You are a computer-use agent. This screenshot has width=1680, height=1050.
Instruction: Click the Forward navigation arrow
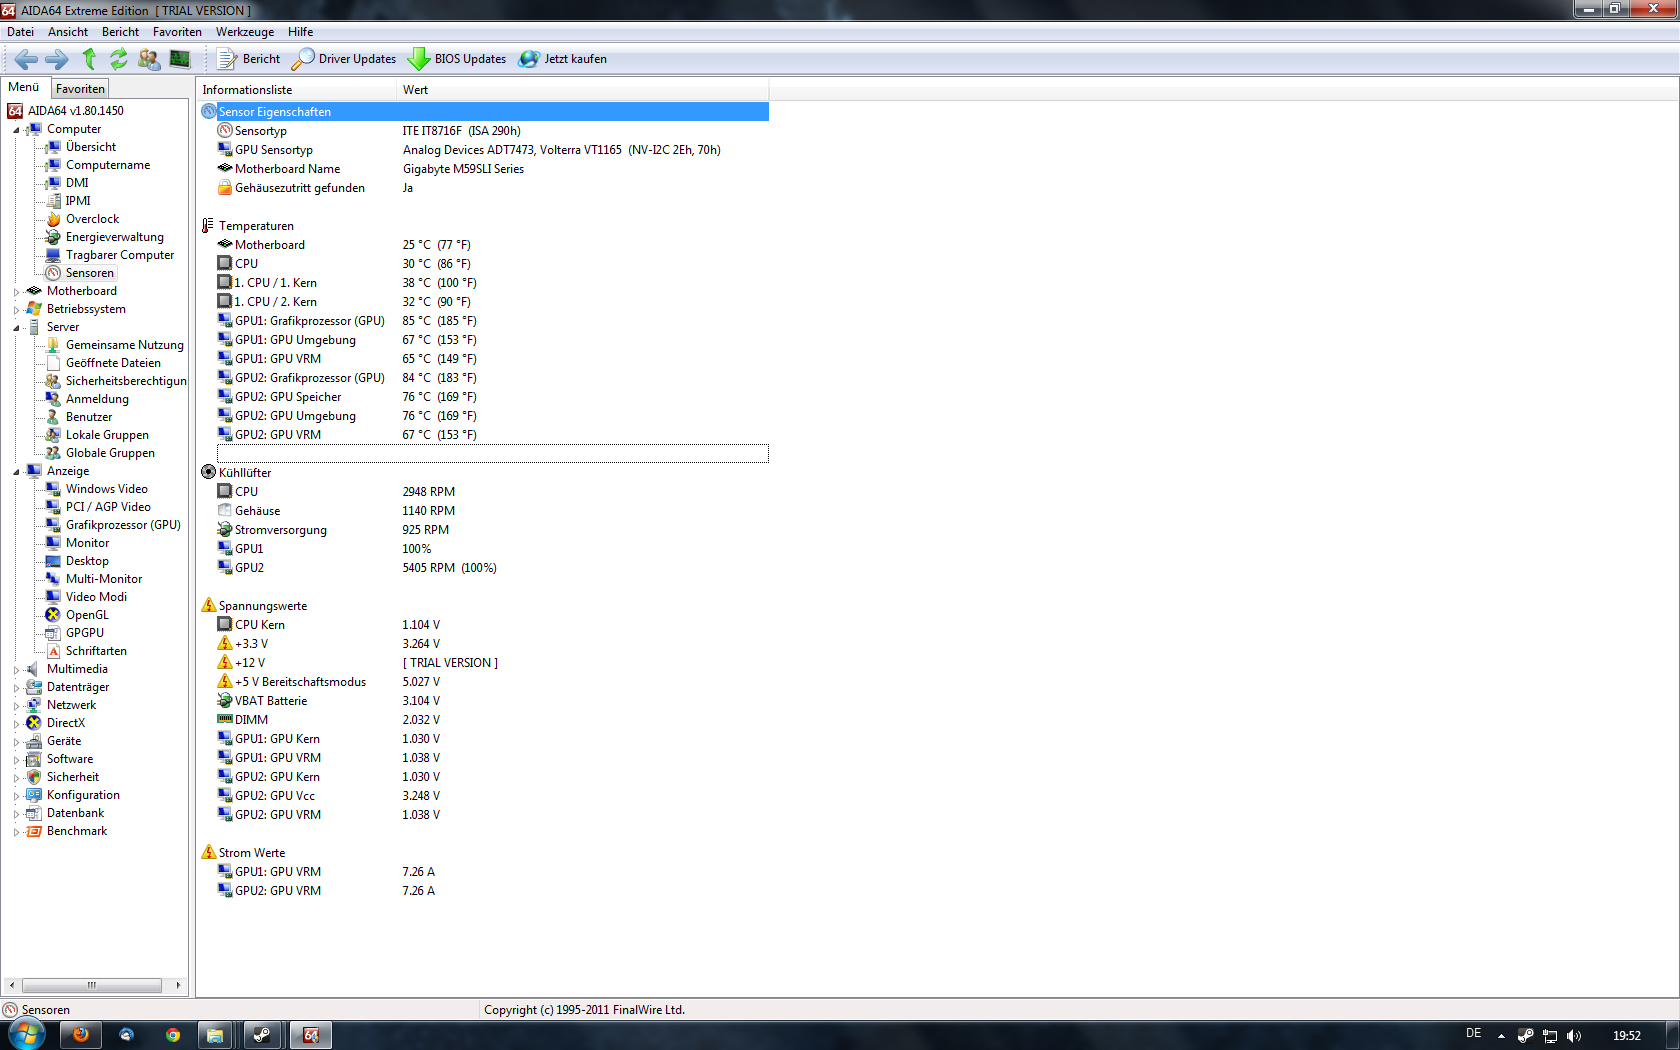57,59
